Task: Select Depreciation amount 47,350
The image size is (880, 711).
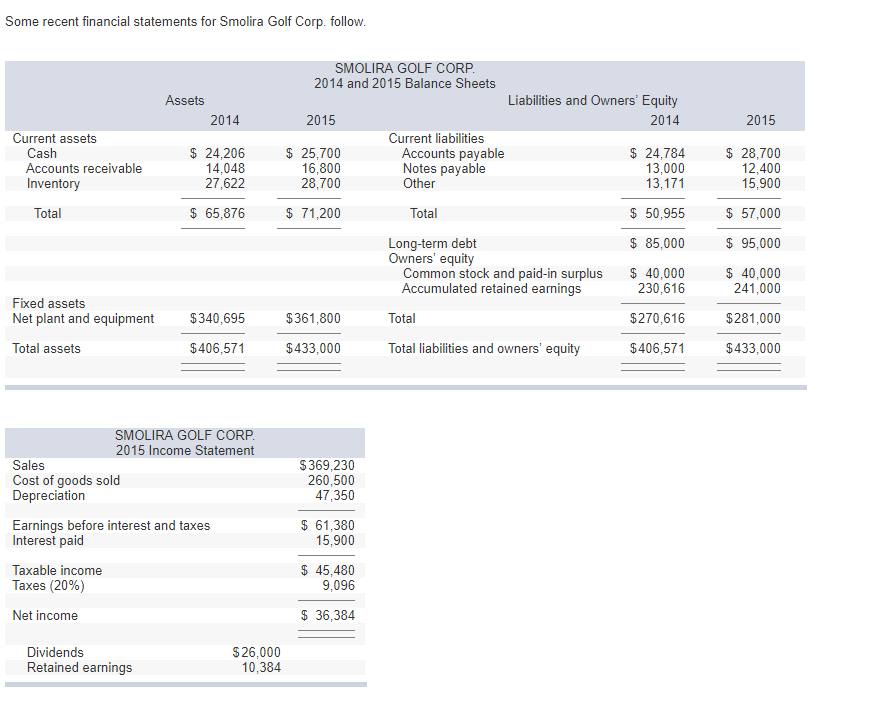Action: [337, 495]
